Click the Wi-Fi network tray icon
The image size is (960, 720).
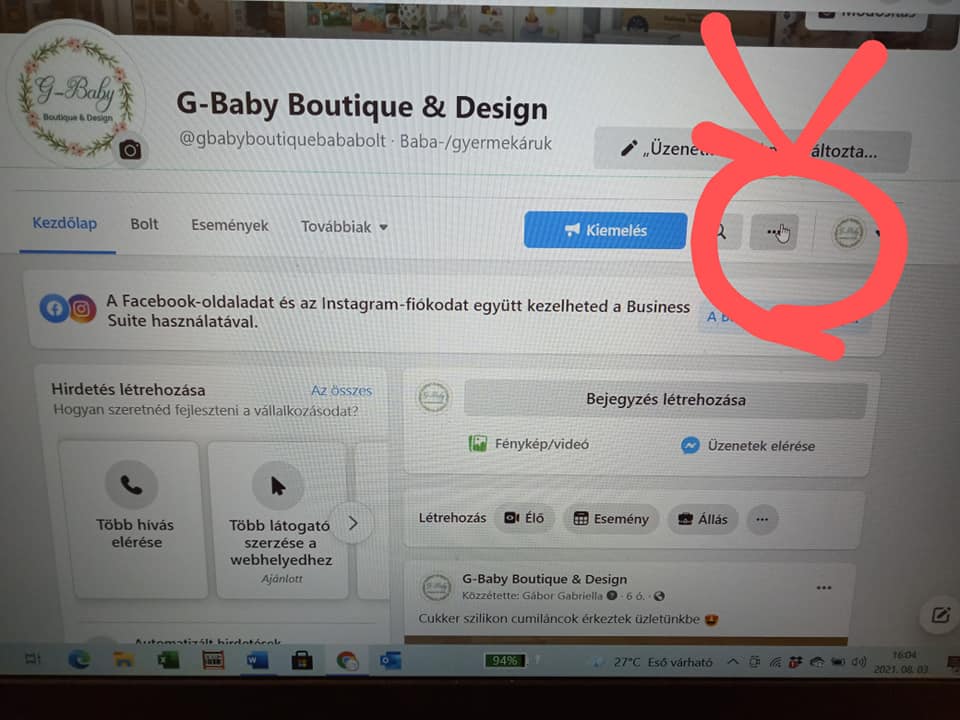click(775, 662)
